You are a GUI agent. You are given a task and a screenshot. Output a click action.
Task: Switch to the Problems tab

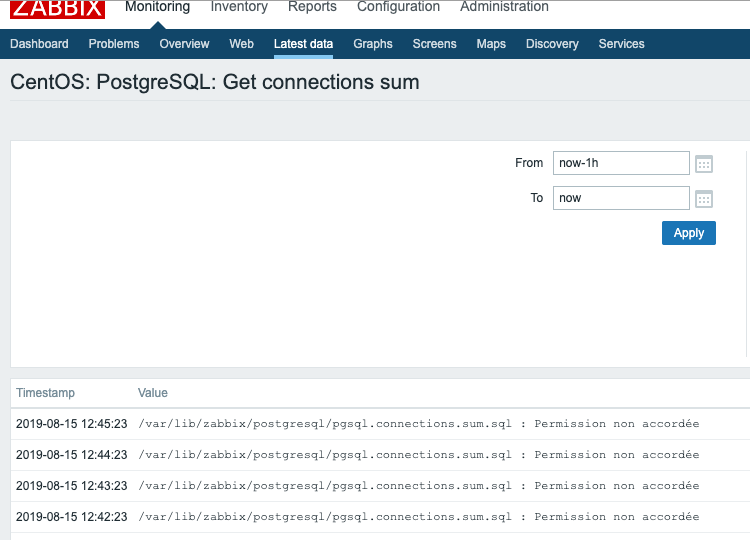[x=114, y=44]
